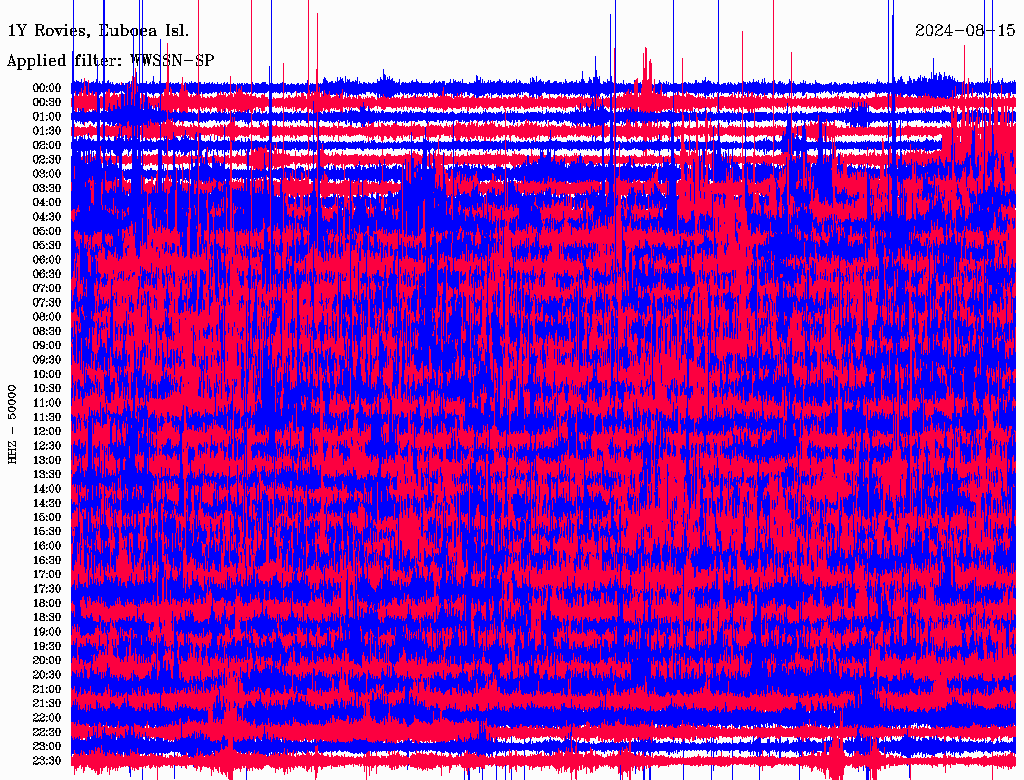Click the 00:00 time label
The height and width of the screenshot is (780, 1024).
(x=47, y=88)
